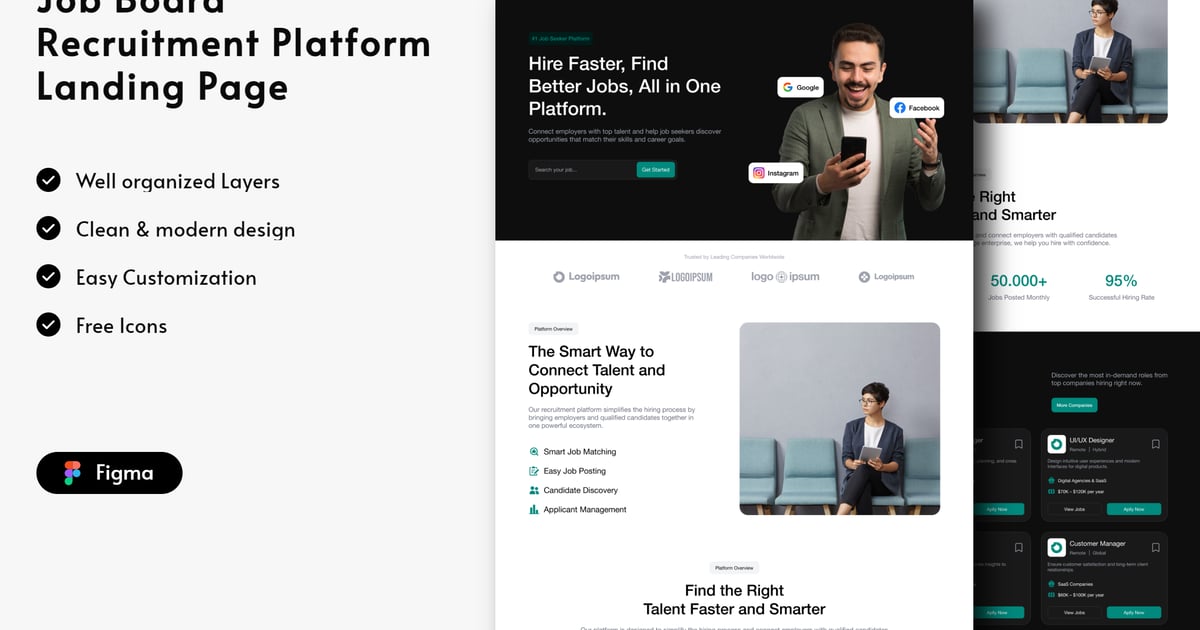Click the More Companies button
1200x630 pixels.
[1074, 405]
